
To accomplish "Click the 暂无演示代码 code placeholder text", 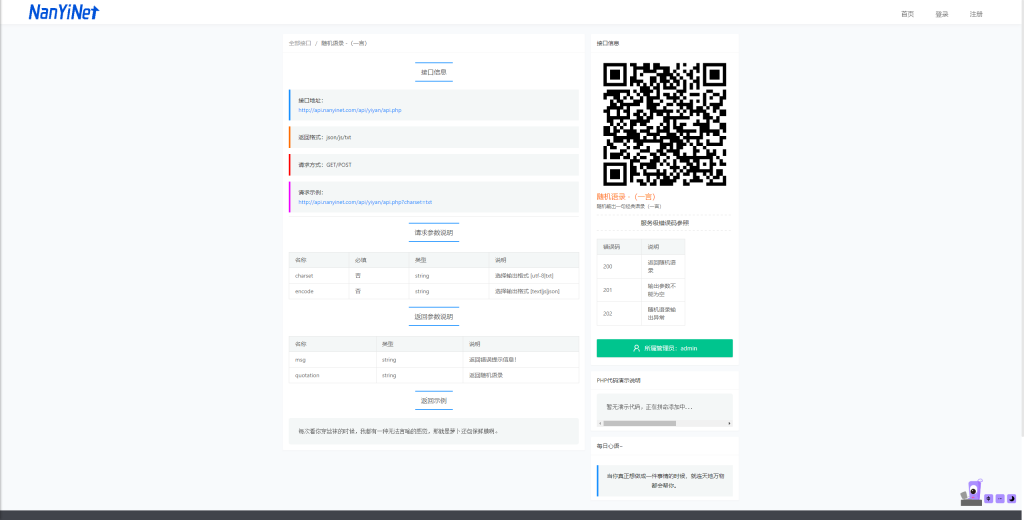I will (x=649, y=406).
